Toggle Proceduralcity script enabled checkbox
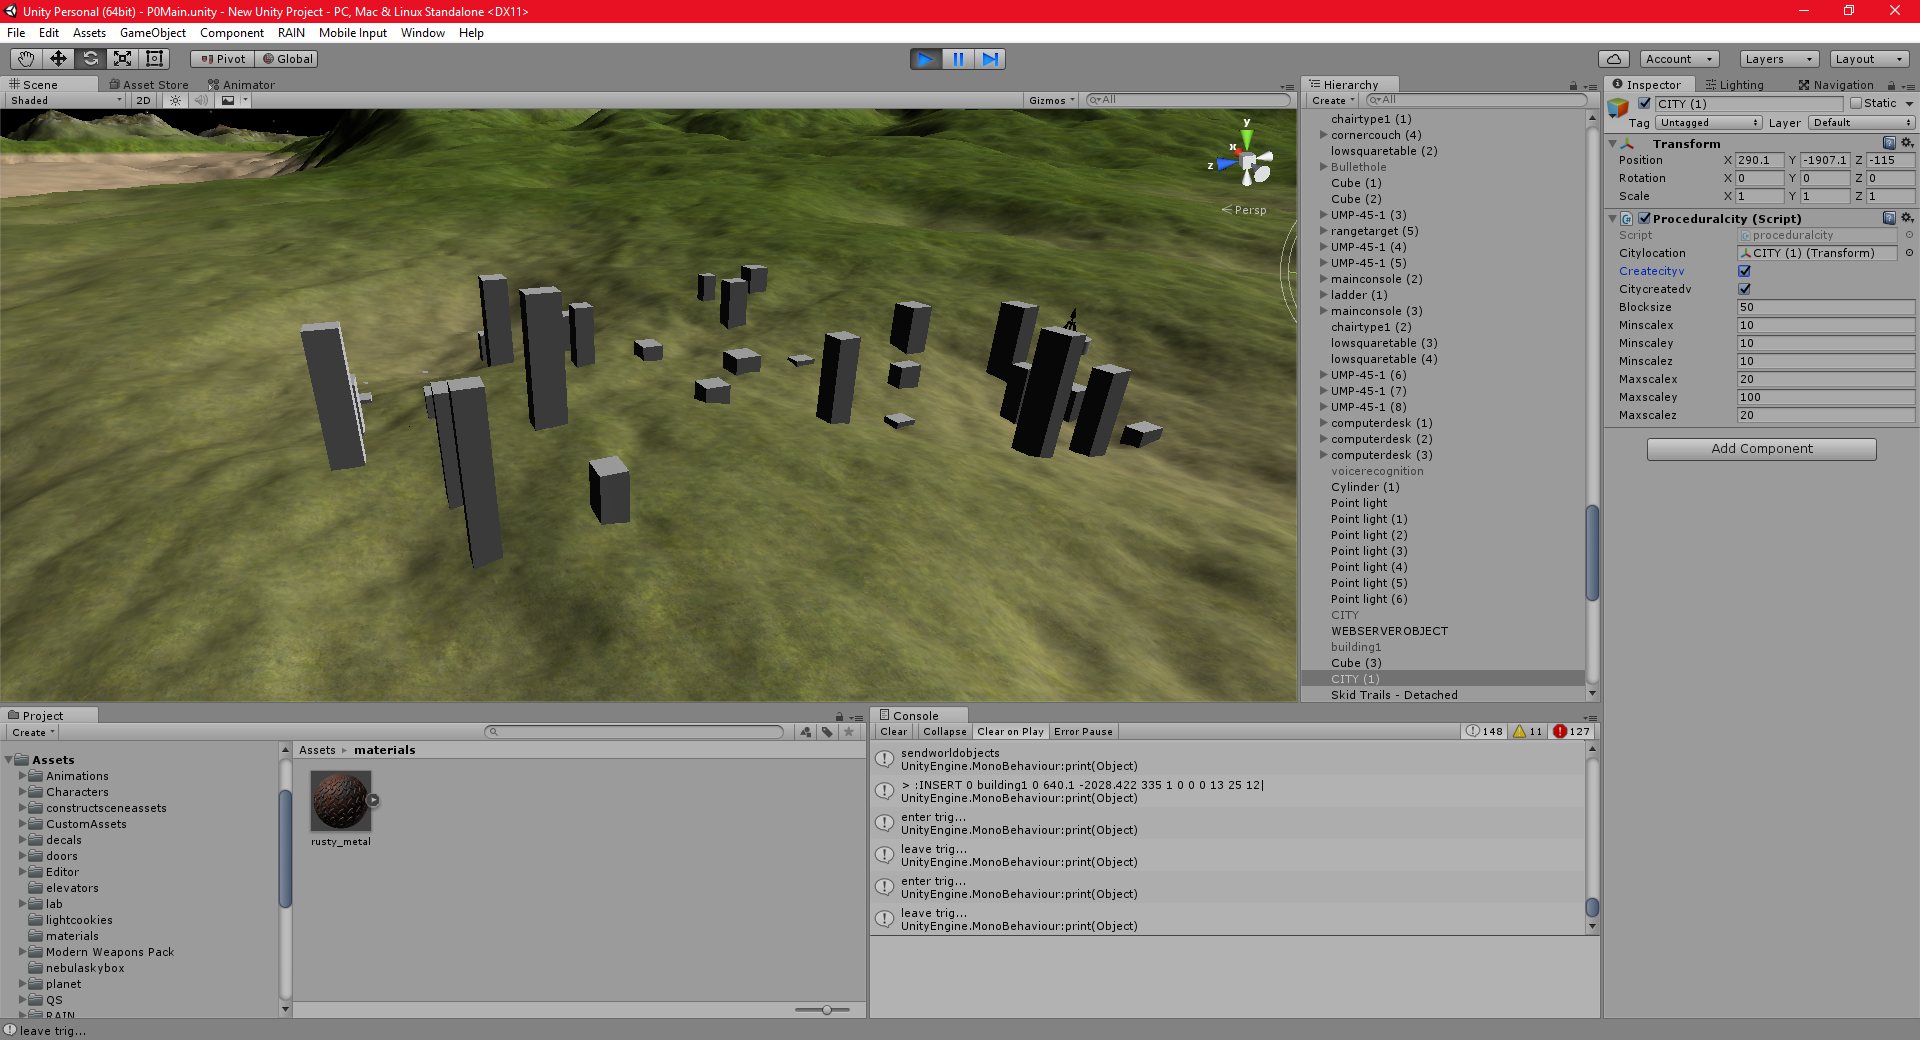The width and height of the screenshot is (1920, 1040). coord(1644,218)
